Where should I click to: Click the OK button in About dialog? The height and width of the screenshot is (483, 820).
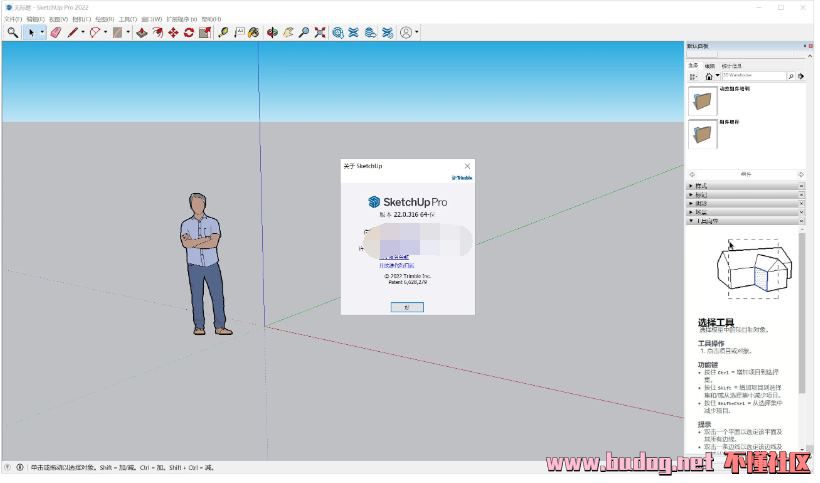pyautogui.click(x=409, y=309)
